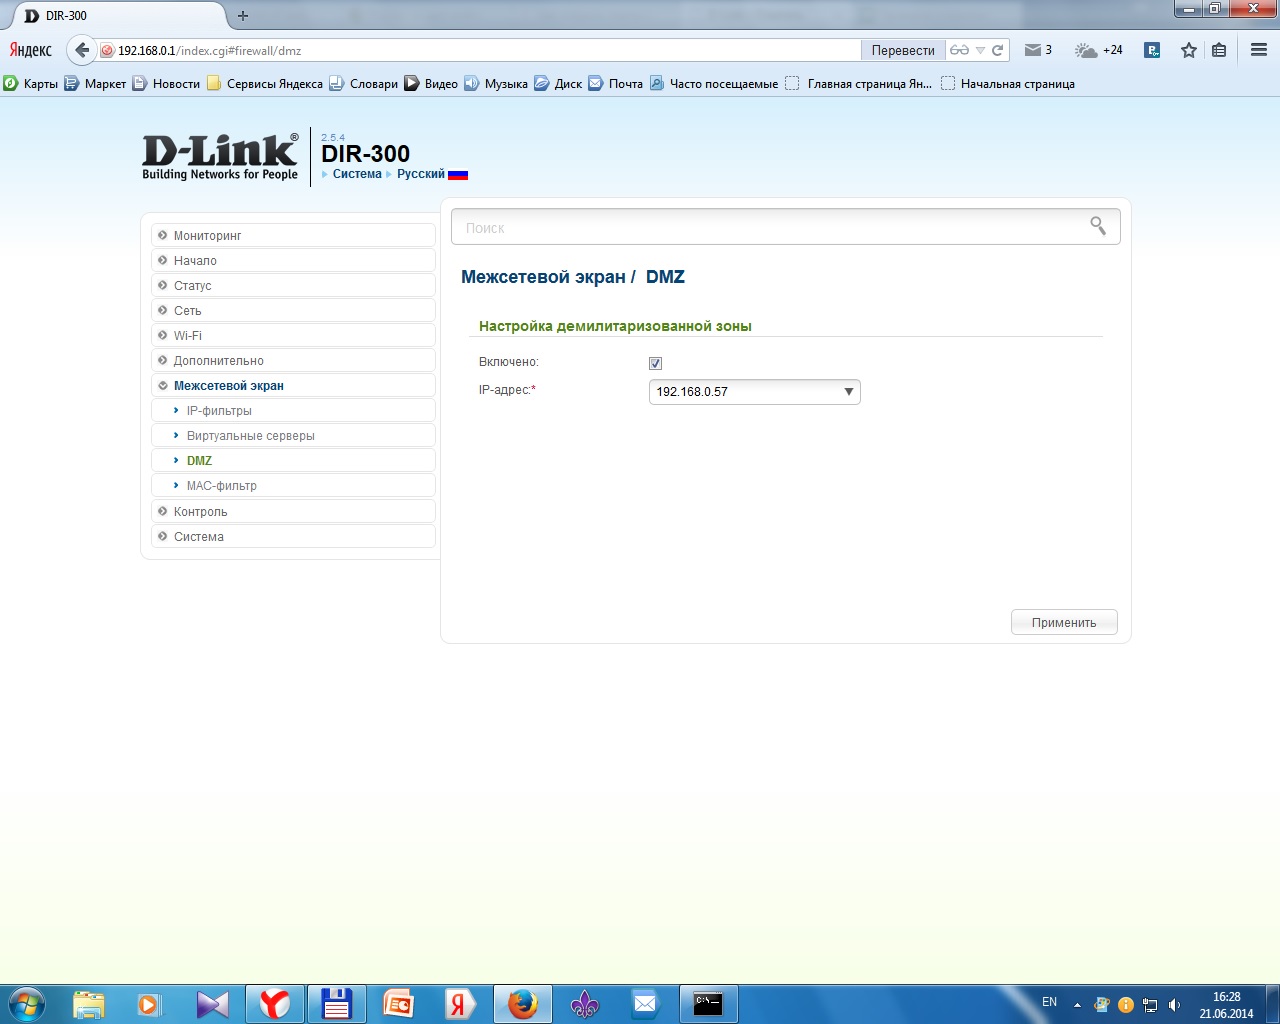The image size is (1280, 1024).
Task: Select the DIR-300 browser tab
Action: click(x=120, y=16)
